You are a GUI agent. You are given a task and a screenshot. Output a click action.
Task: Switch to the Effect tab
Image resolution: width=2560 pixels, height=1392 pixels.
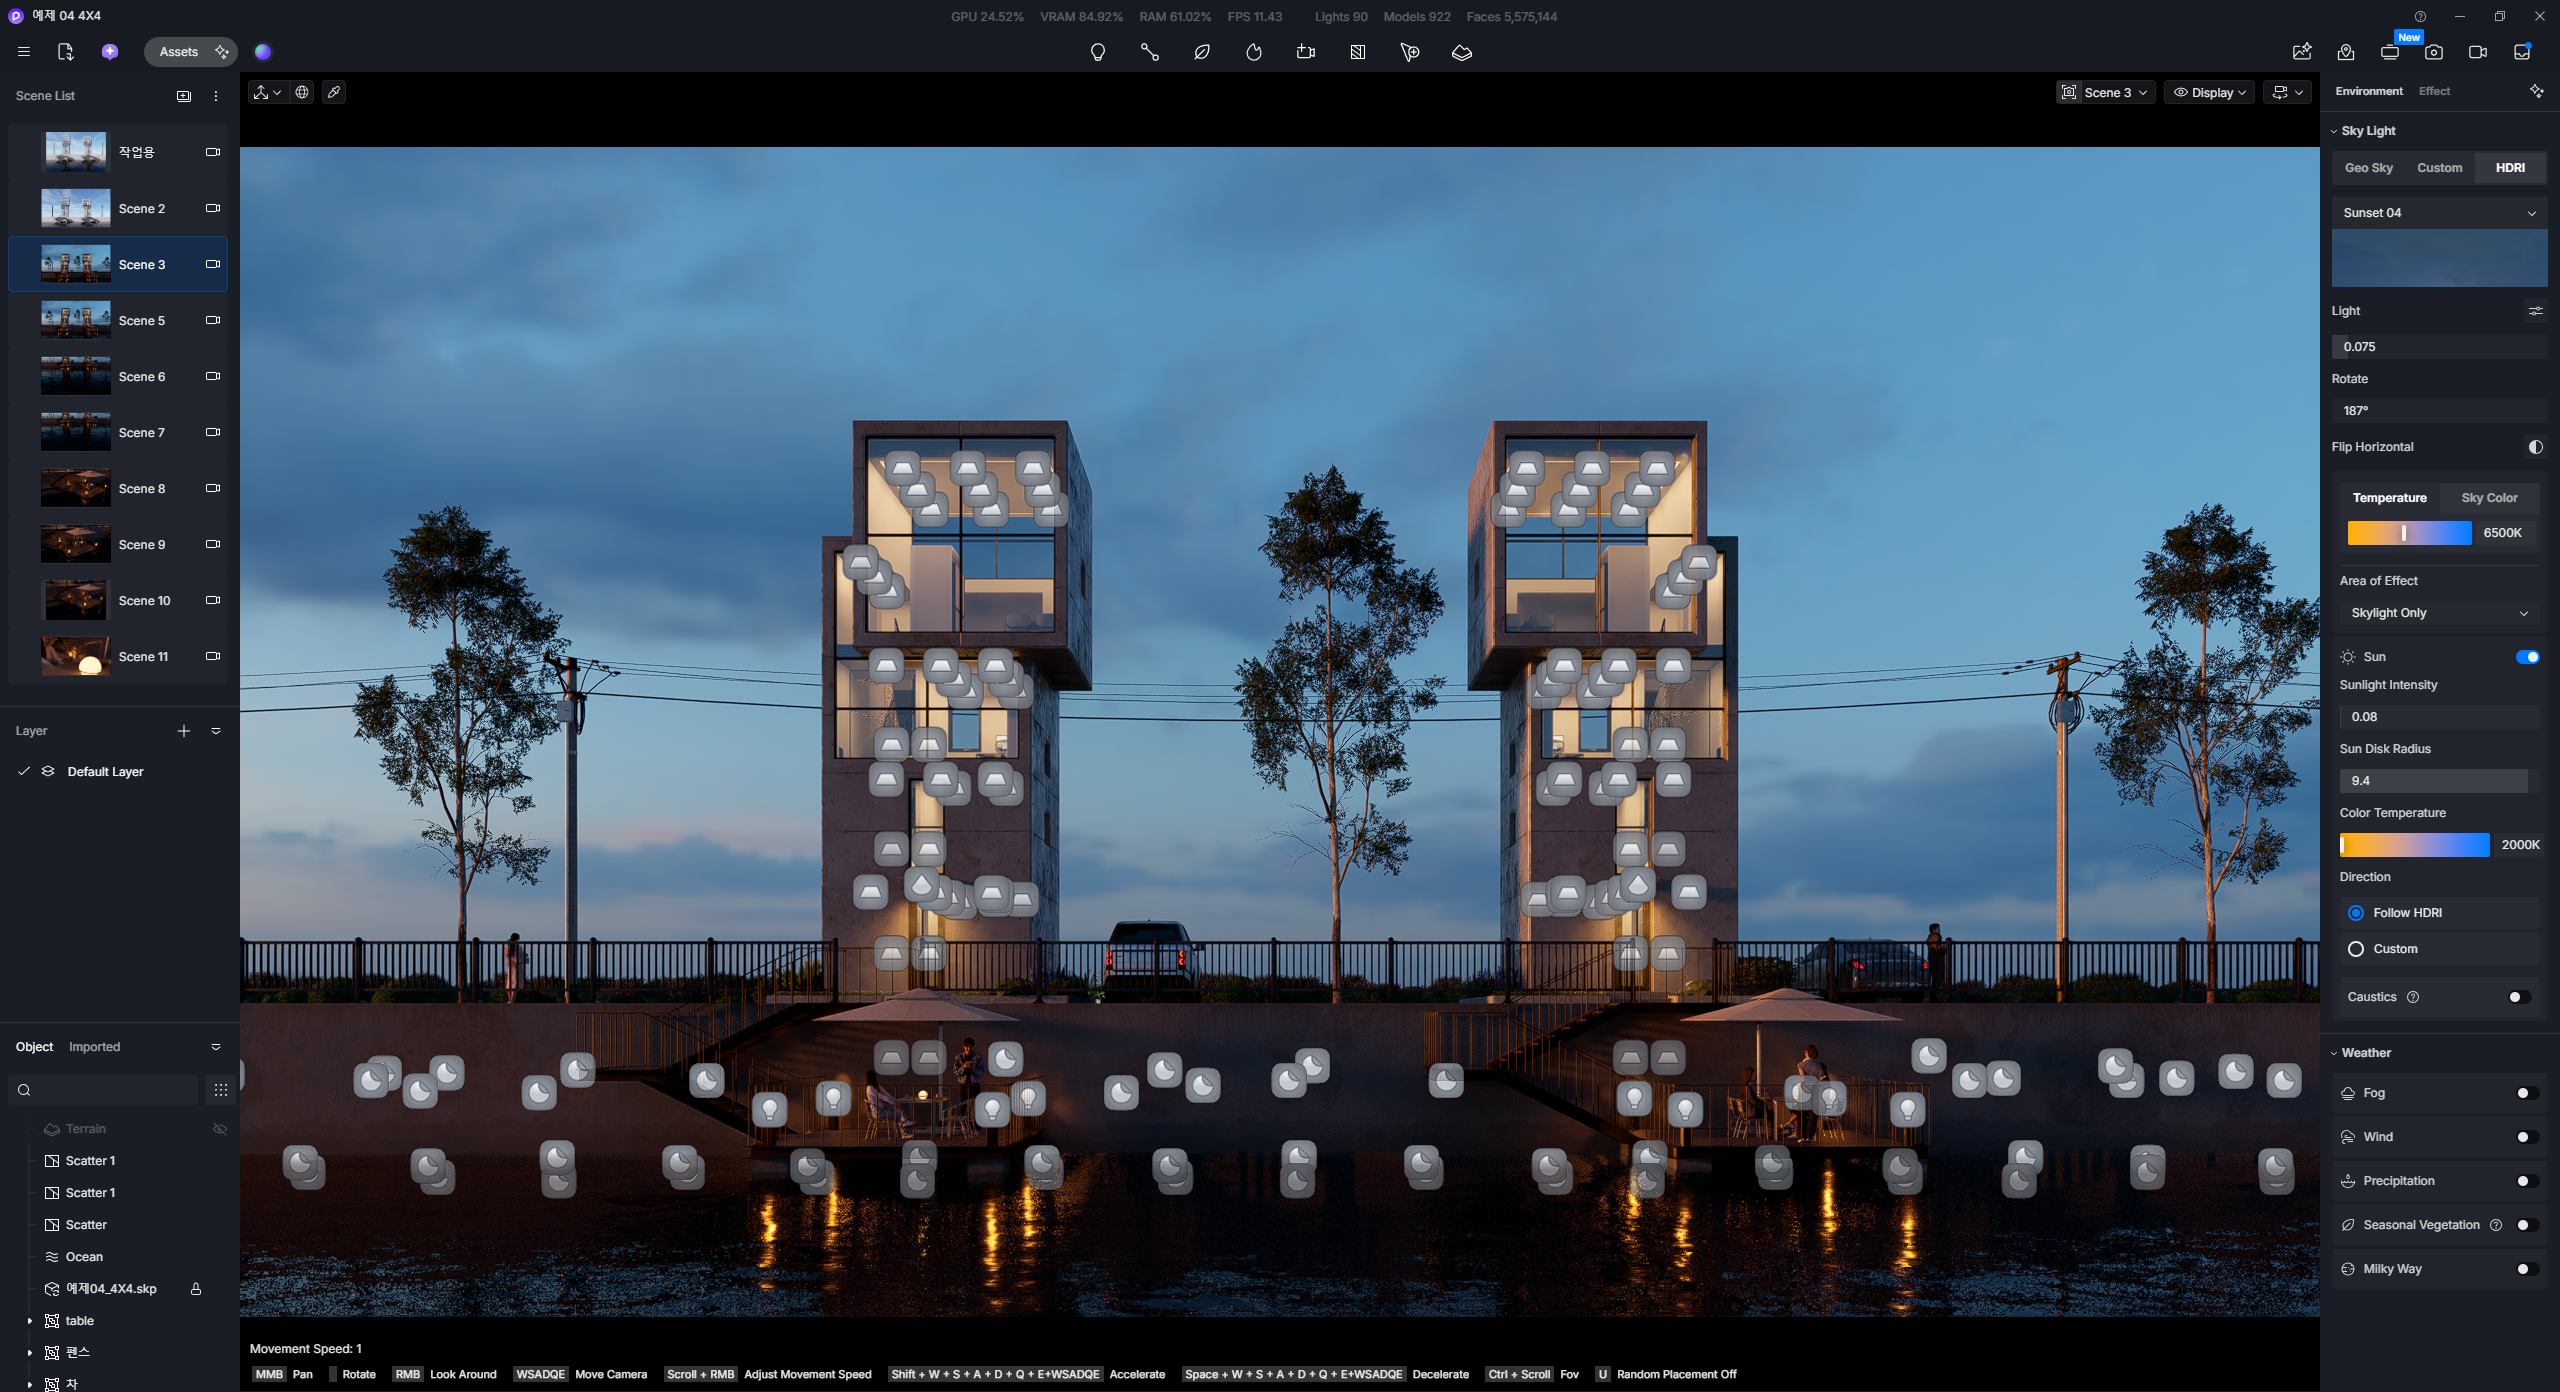[2434, 91]
